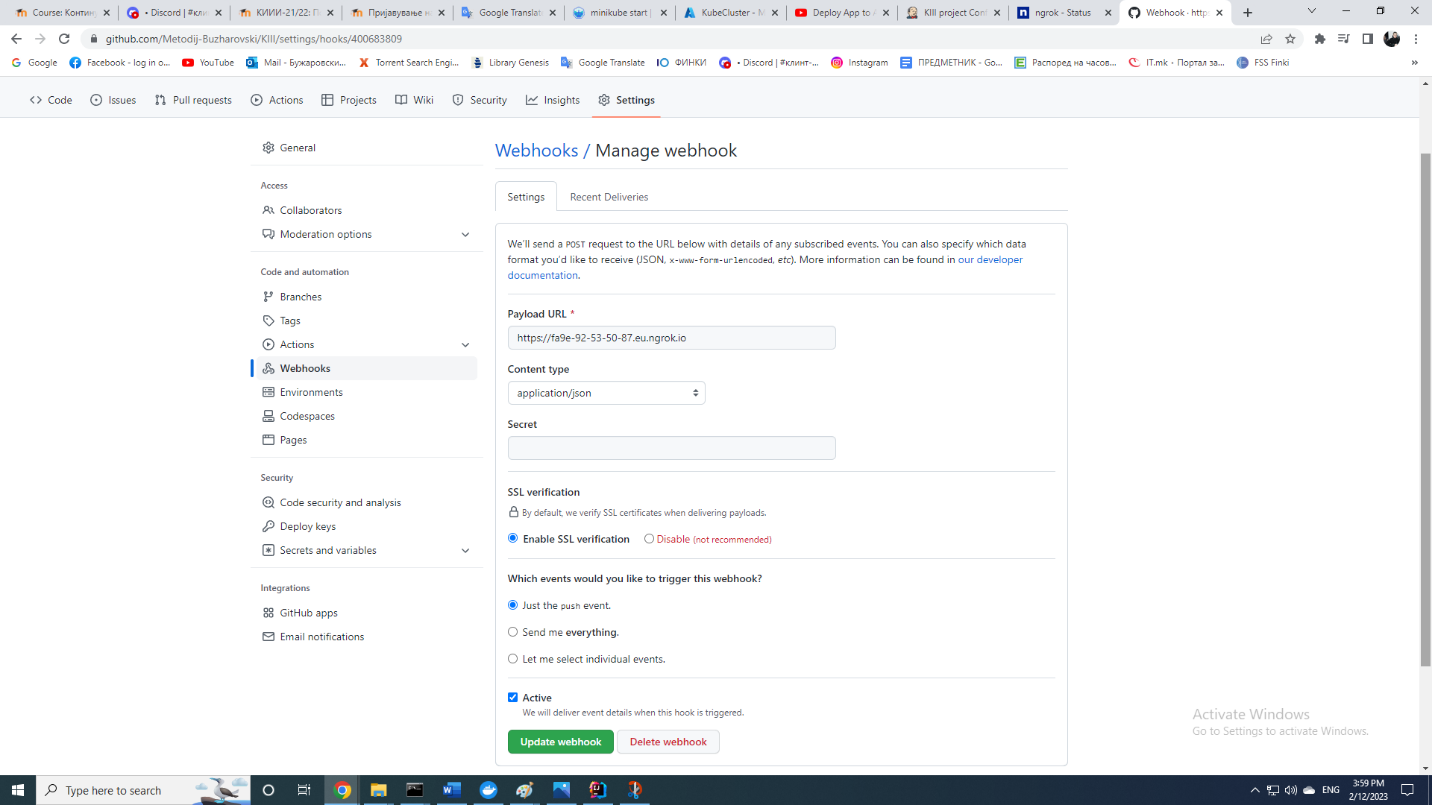Screen dimensions: 1432x805
Task: Select Send me everything for webhook events
Action: click(x=513, y=631)
